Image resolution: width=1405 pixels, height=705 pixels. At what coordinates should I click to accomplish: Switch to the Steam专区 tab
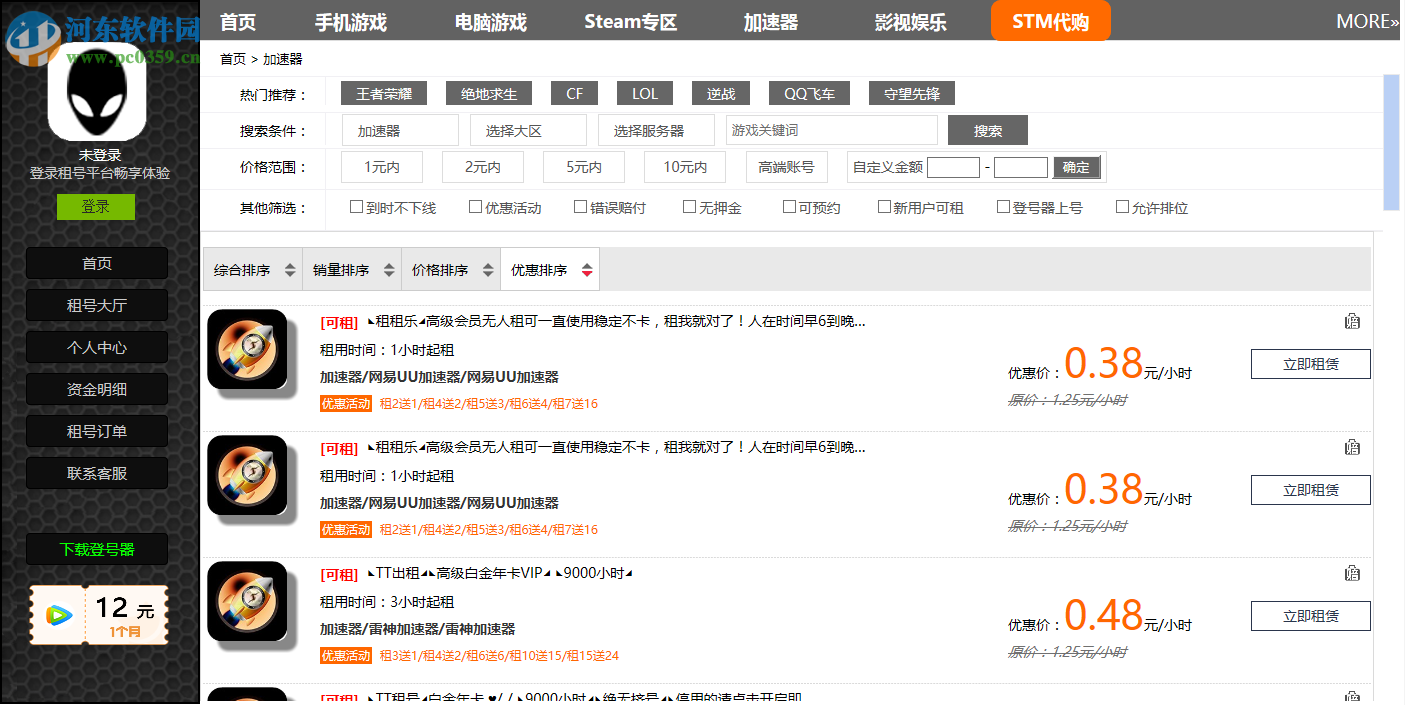point(629,21)
